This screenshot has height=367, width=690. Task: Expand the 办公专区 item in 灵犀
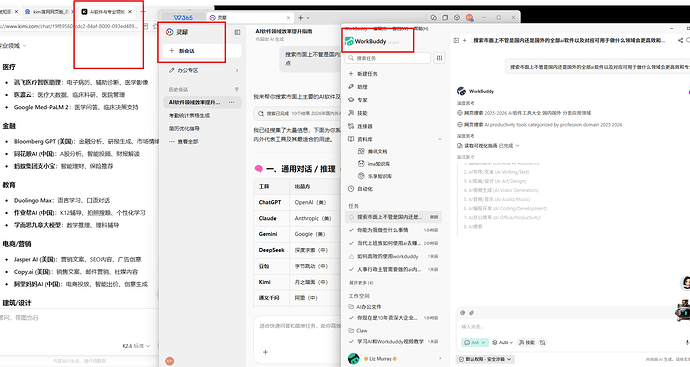[203, 70]
